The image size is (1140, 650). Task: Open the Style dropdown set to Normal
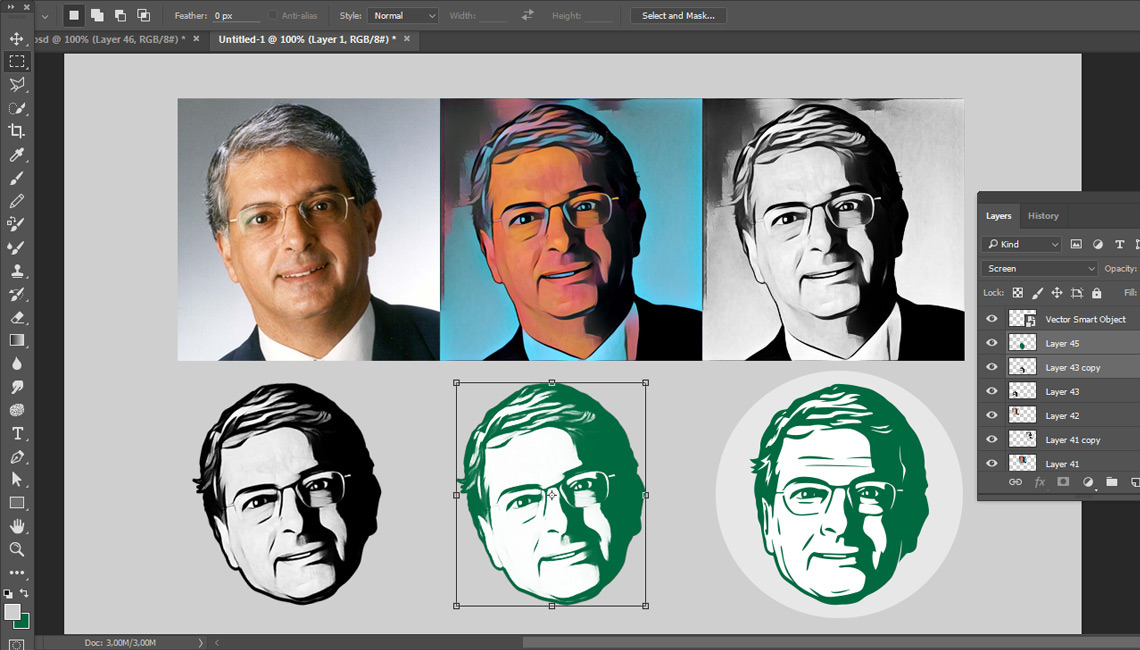[403, 16]
